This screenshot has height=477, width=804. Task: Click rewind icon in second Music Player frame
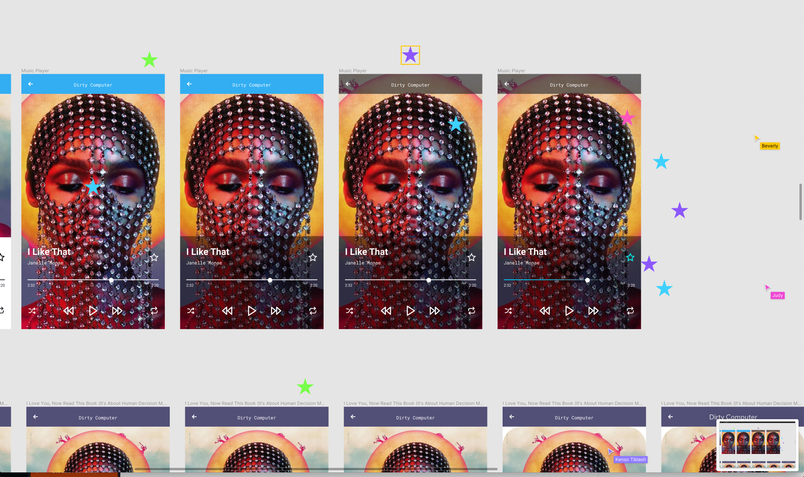[227, 311]
